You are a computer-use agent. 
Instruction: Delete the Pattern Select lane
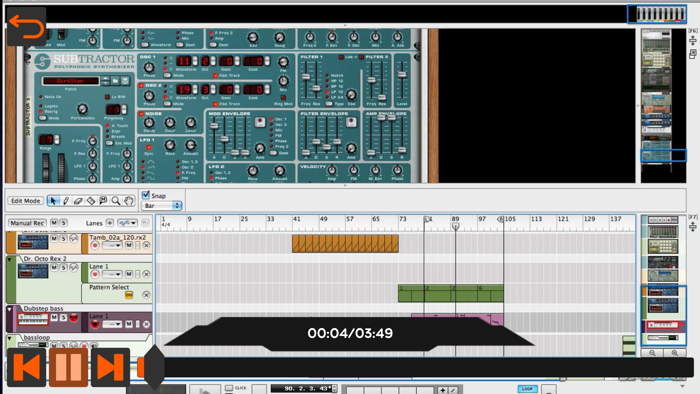146,295
